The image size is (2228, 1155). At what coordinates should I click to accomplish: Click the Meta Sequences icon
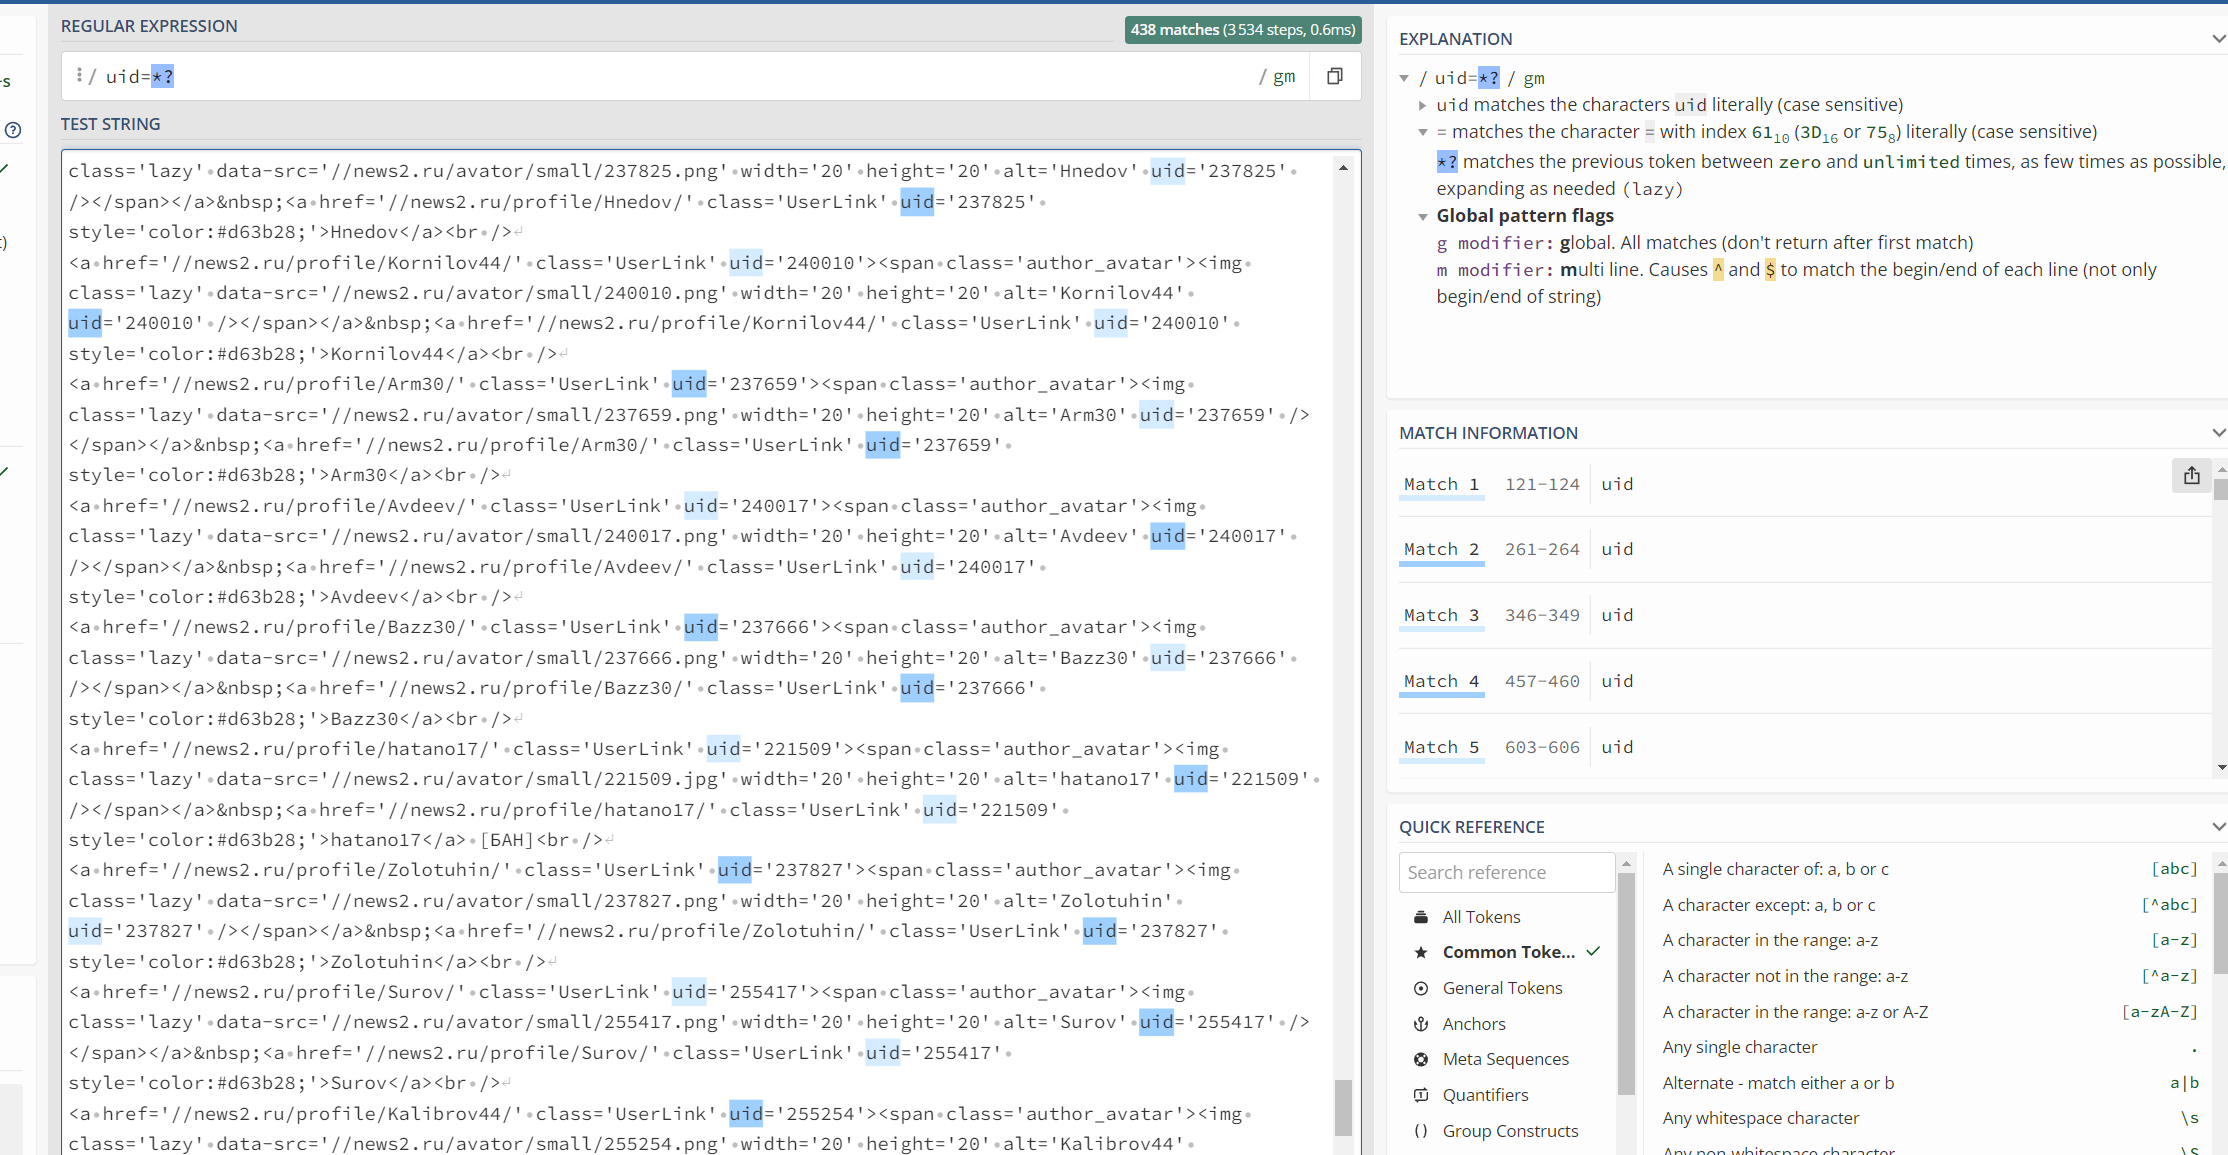pos(1420,1059)
